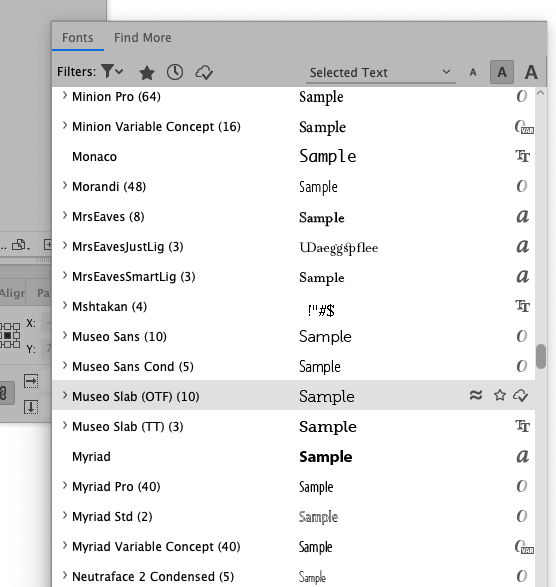Image resolution: width=556 pixels, height=587 pixels.
Task: Click the Type 1 icon on Myriad row
Action: tap(523, 456)
